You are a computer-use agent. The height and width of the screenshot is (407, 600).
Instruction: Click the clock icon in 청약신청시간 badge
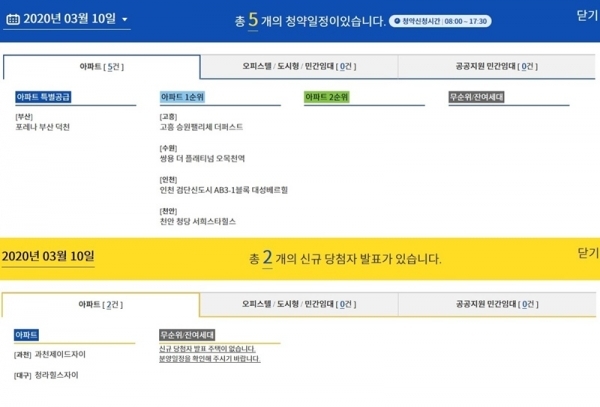[x=397, y=21]
